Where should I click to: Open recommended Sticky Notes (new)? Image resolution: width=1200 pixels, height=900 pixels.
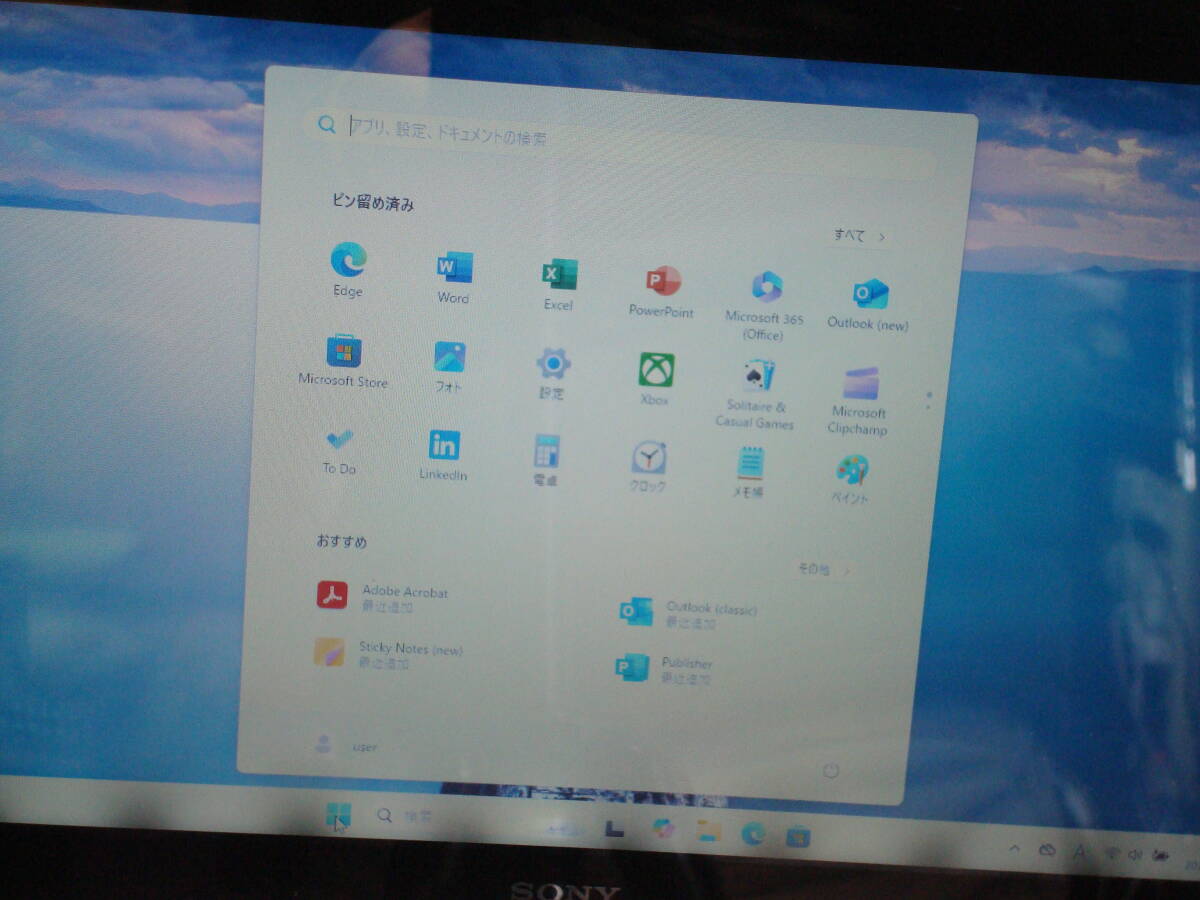coord(390,653)
